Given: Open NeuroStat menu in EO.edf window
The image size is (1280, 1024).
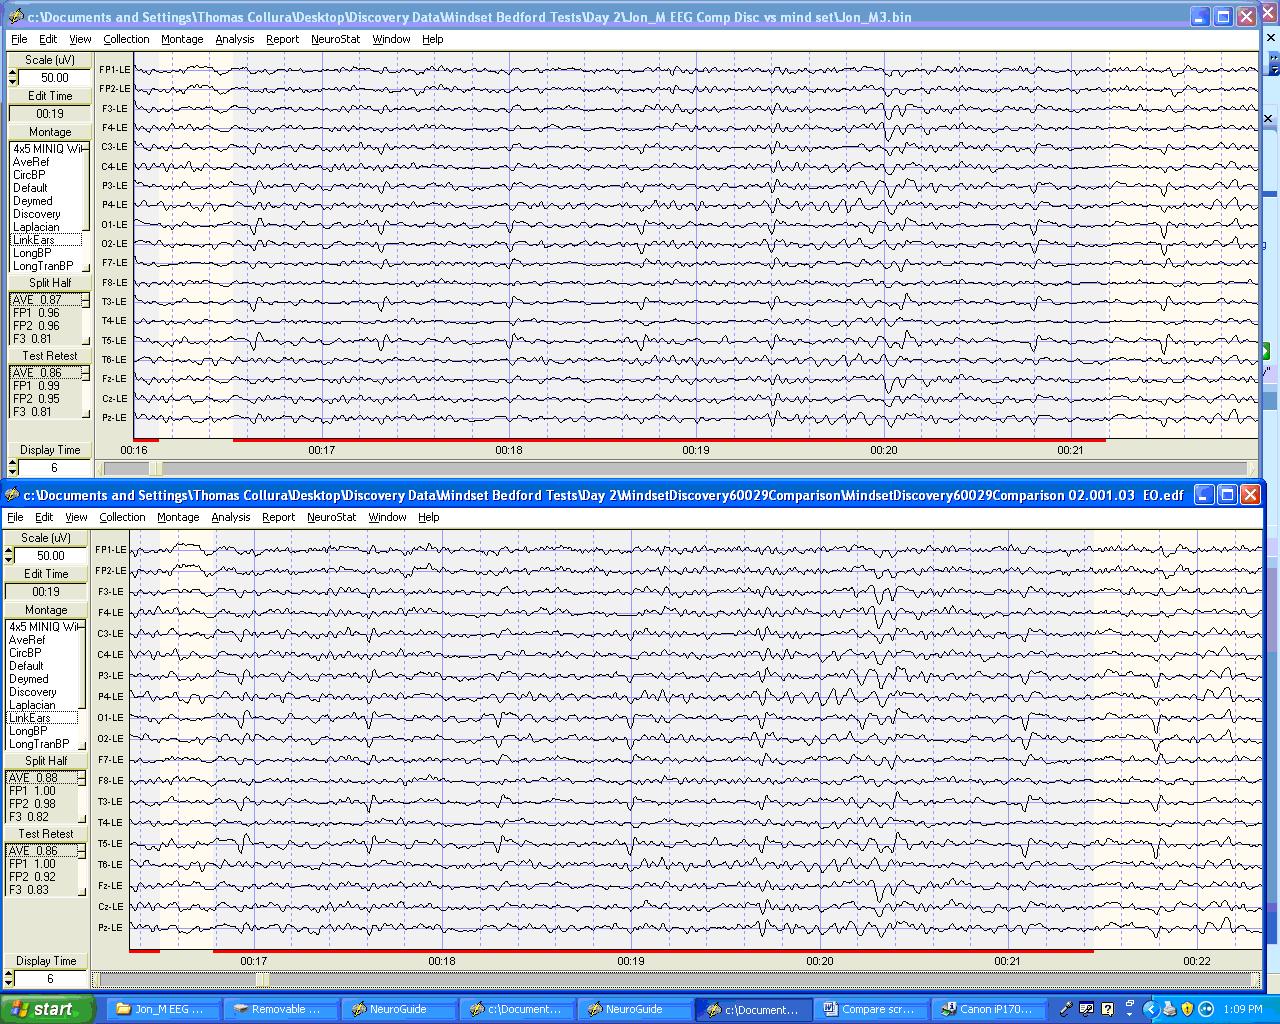Looking at the screenshot, I should (x=331, y=517).
